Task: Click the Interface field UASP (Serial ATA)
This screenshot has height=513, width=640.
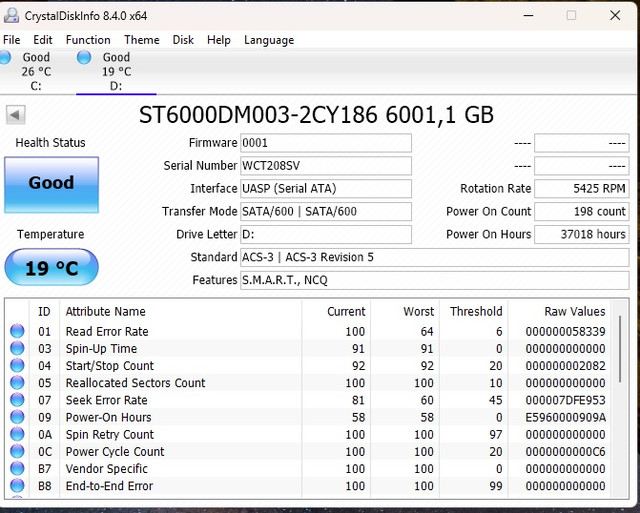Action: pos(326,189)
